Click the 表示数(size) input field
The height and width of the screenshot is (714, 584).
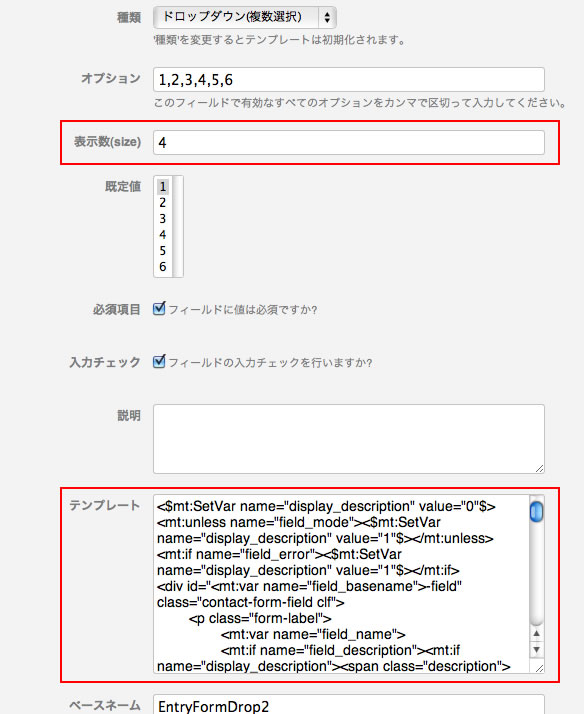pos(349,143)
